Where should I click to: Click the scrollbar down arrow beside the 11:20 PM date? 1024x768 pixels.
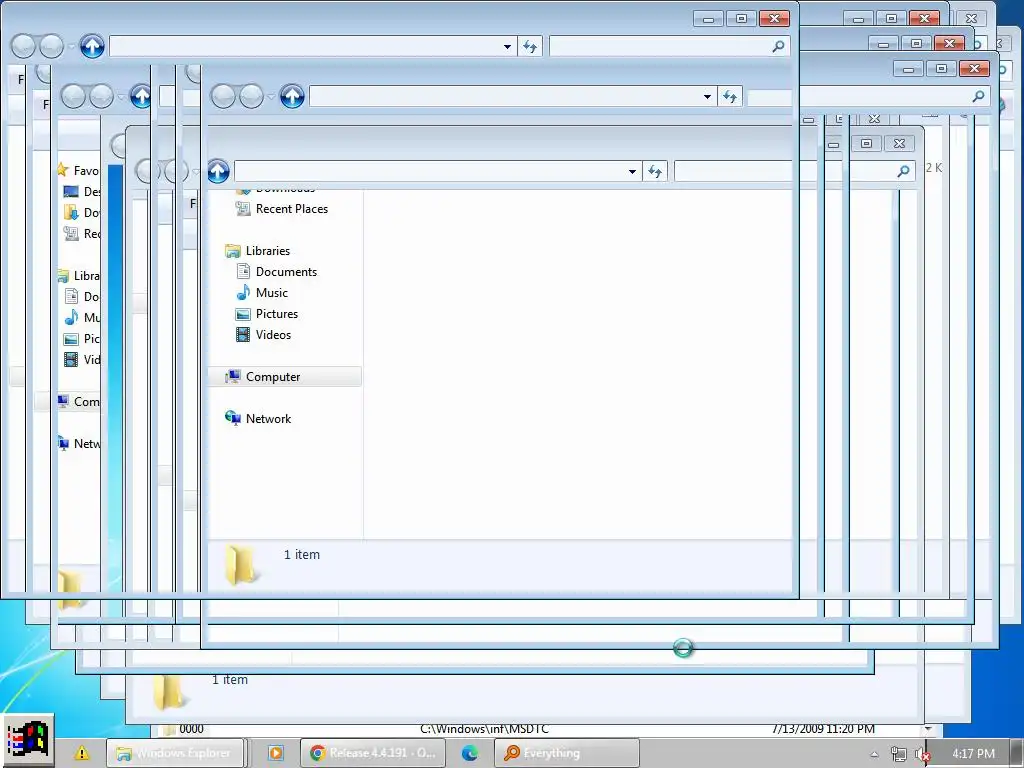coord(928,729)
